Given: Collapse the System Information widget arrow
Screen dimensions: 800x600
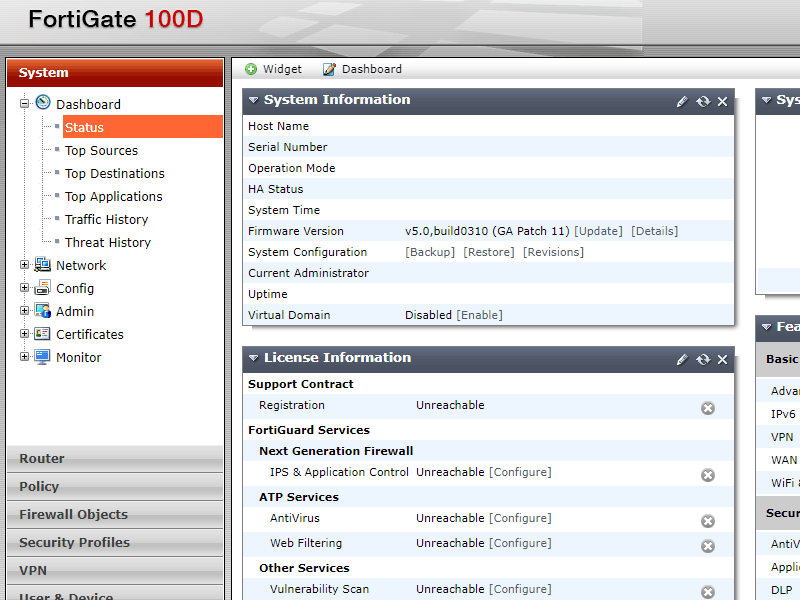Looking at the screenshot, I should tap(254, 100).
